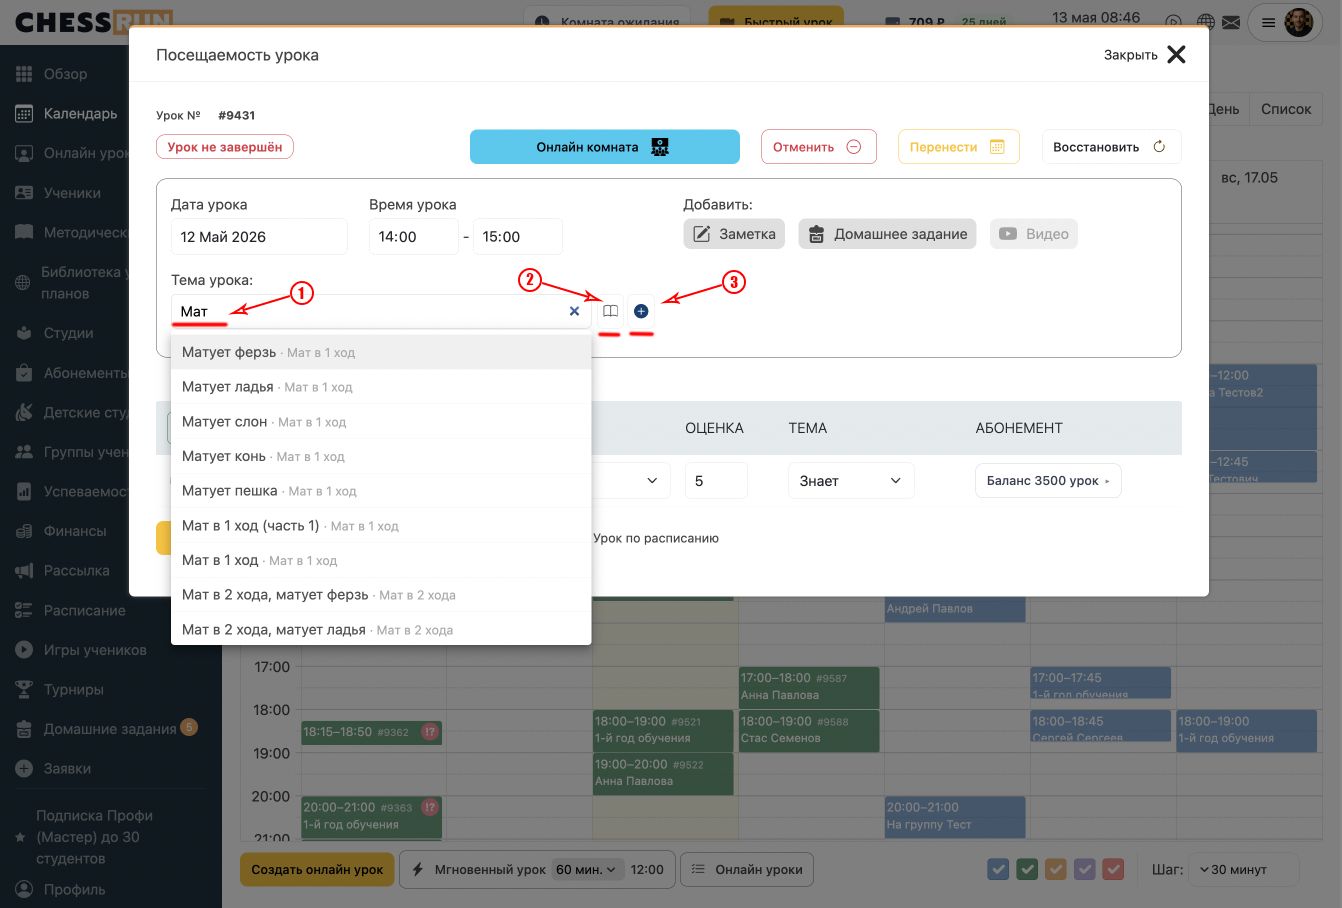This screenshot has height=908, width=1342.
Task: Click the lesson start time field 14:00
Action: pos(413,237)
